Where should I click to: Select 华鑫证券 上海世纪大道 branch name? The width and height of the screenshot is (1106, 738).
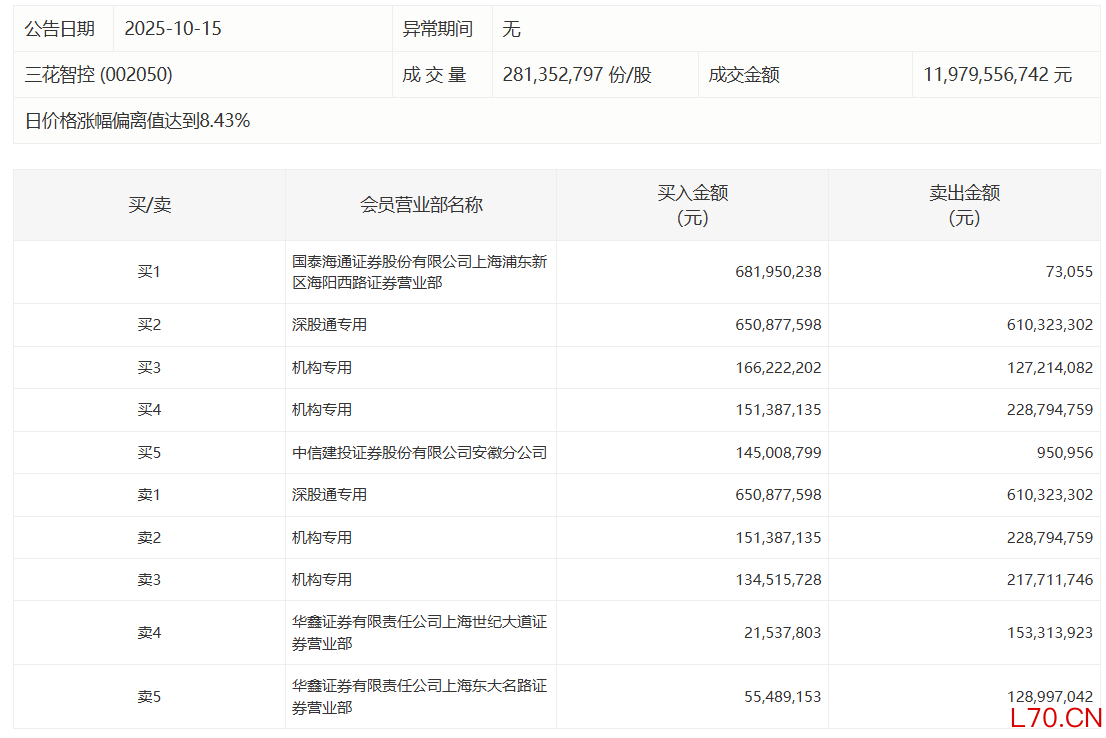coord(419,633)
